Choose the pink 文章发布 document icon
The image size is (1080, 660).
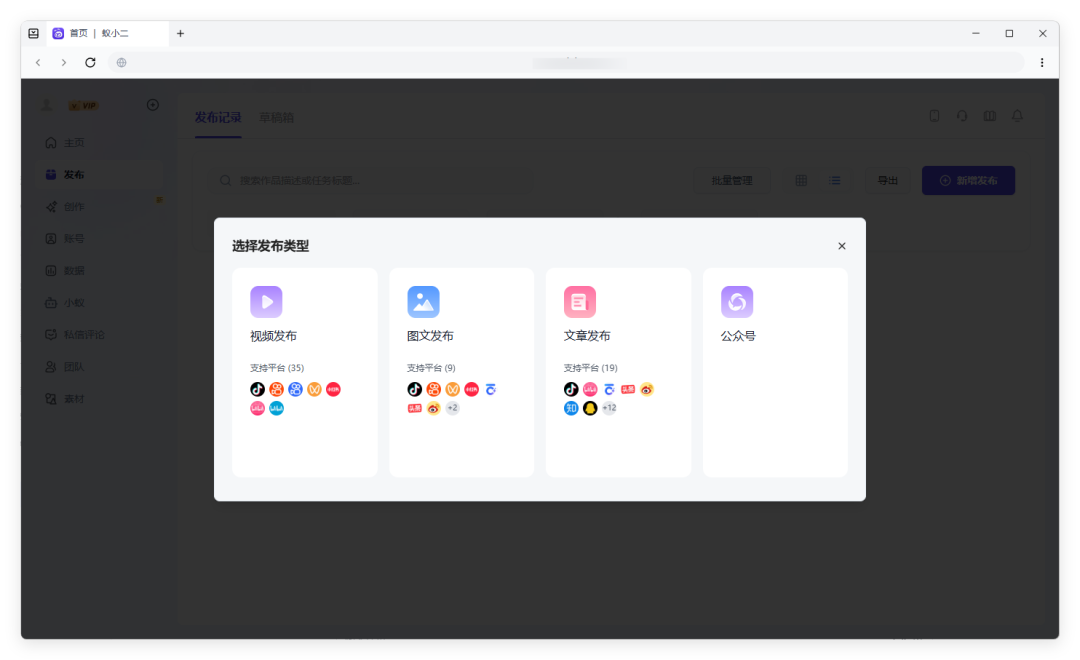coord(580,302)
